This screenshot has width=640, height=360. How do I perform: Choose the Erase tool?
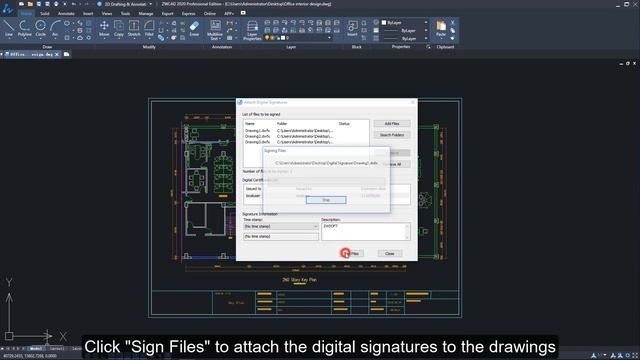click(194, 29)
